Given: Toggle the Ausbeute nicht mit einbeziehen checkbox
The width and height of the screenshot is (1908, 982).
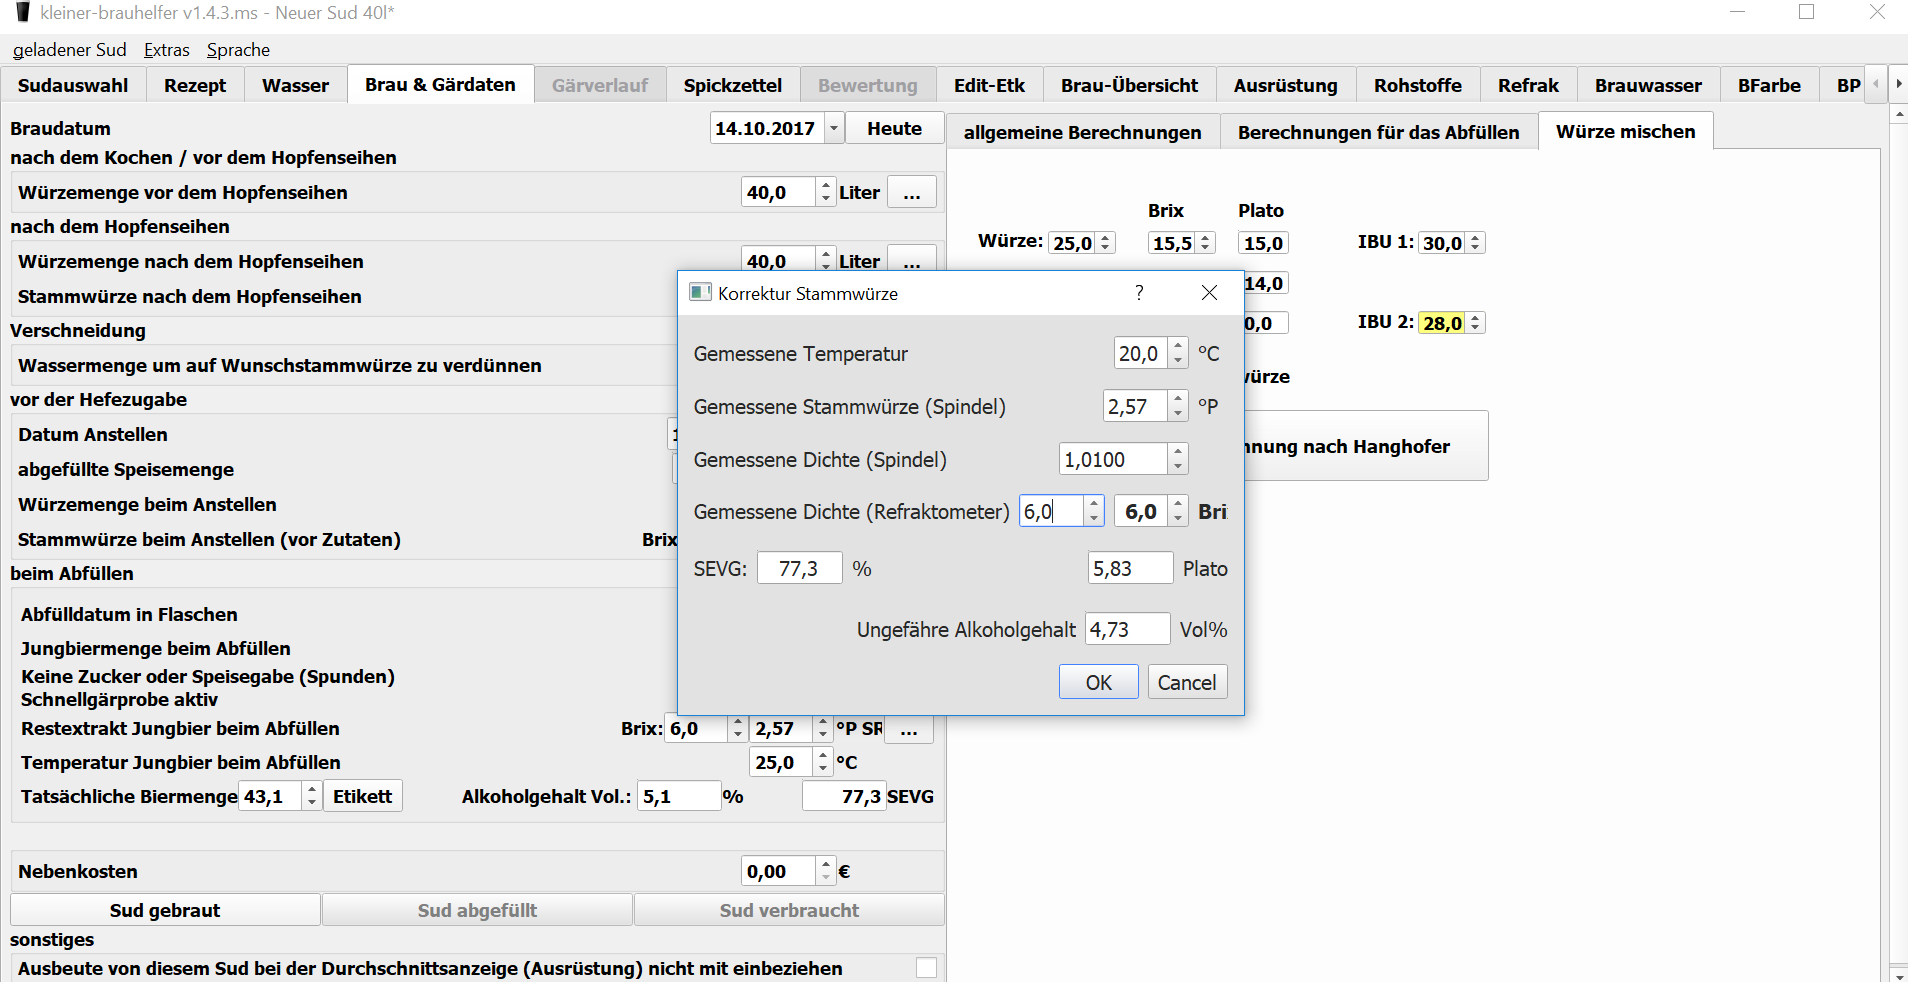Looking at the screenshot, I should click(x=926, y=968).
